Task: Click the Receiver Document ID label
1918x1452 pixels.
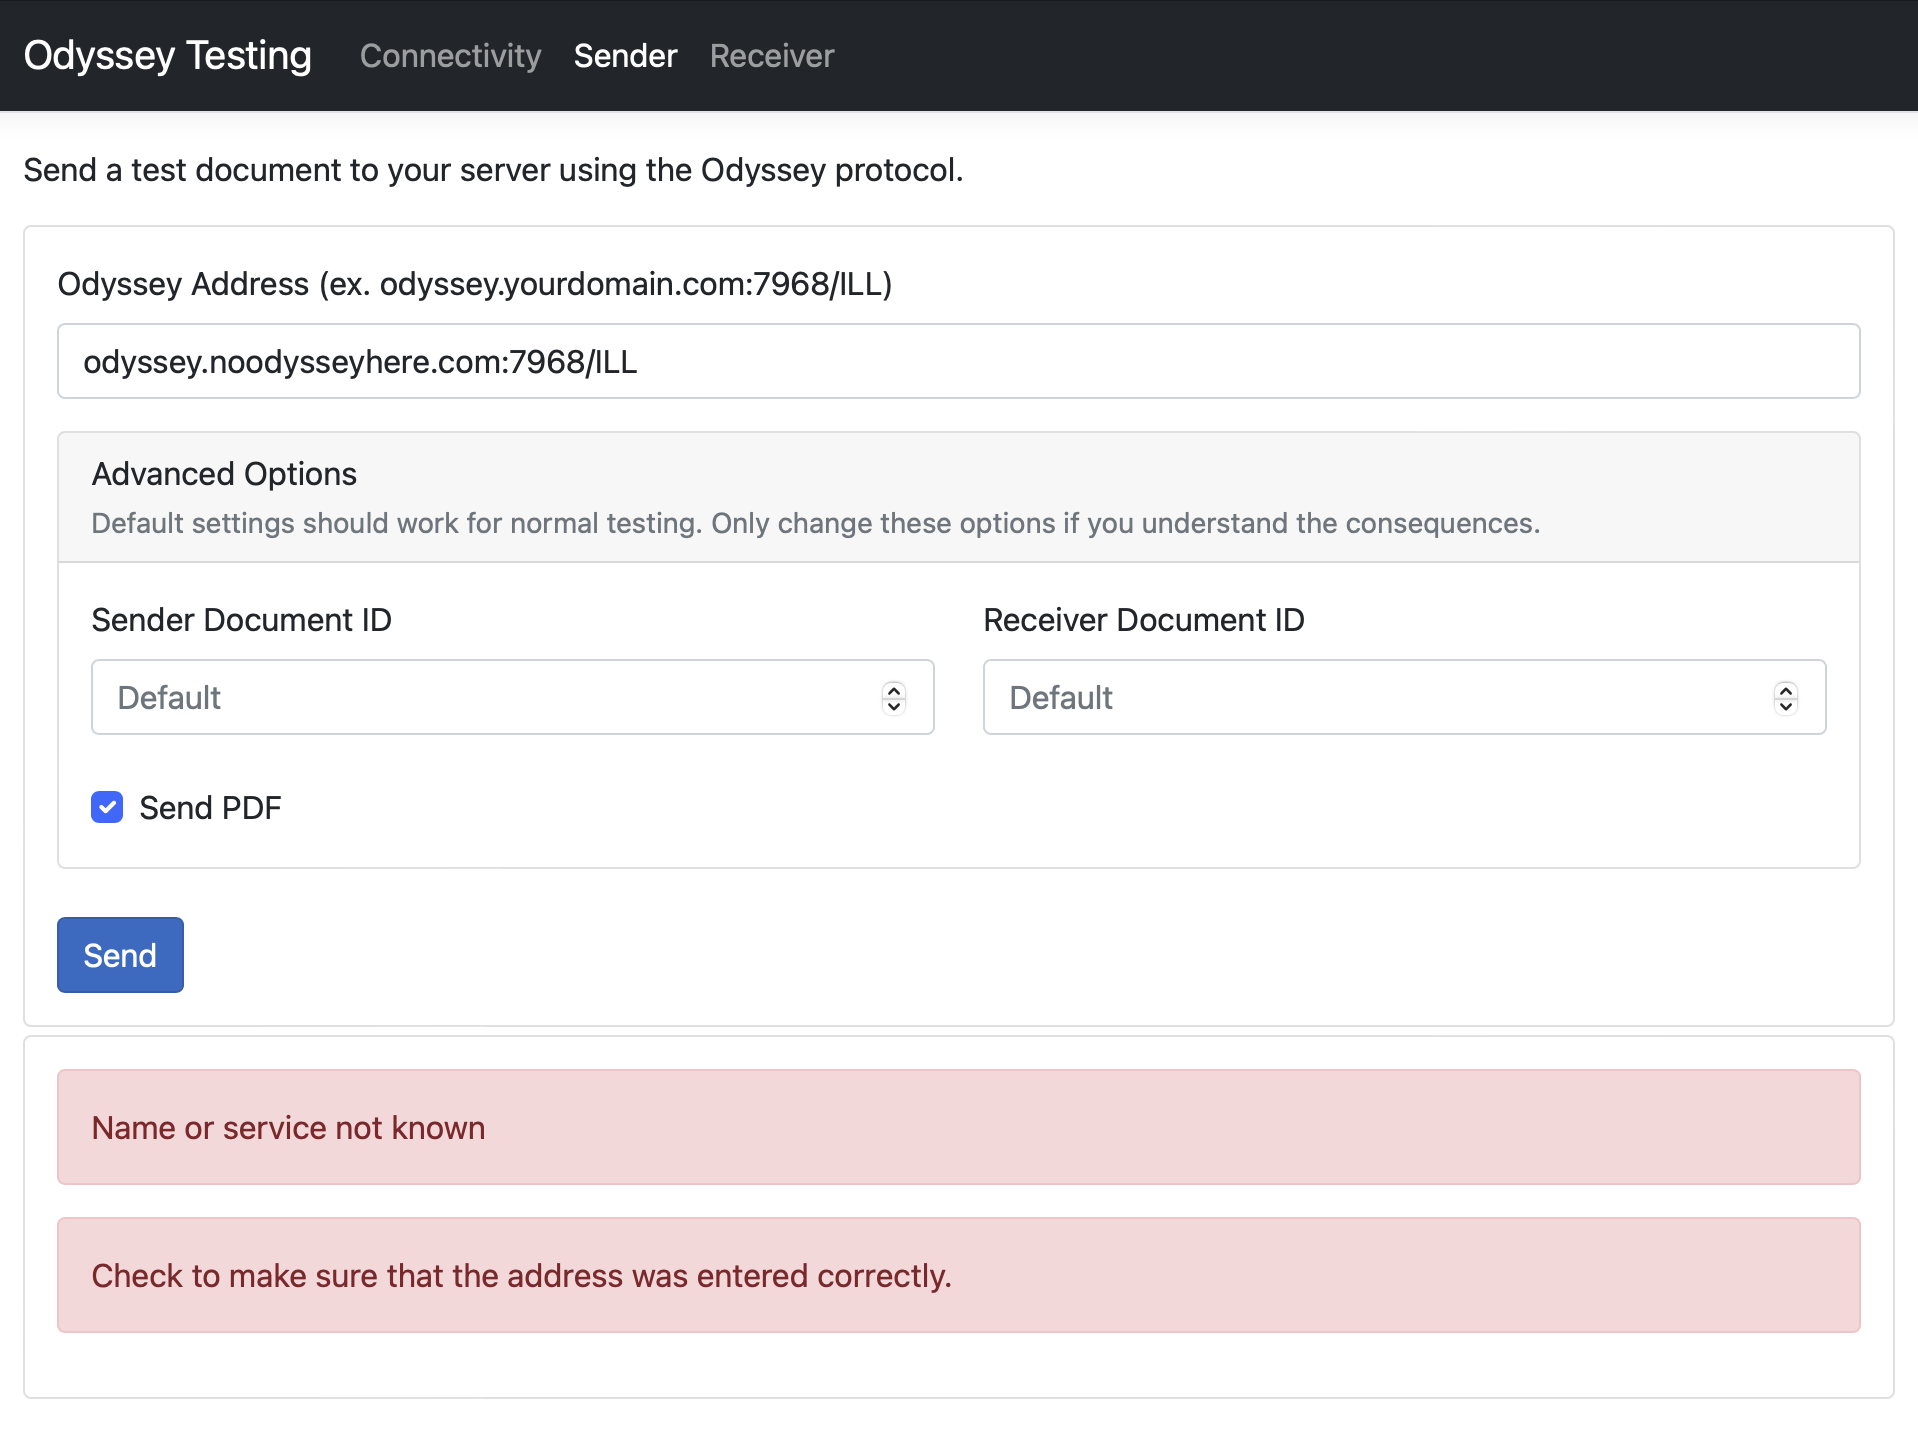Action: pyautogui.click(x=1143, y=620)
